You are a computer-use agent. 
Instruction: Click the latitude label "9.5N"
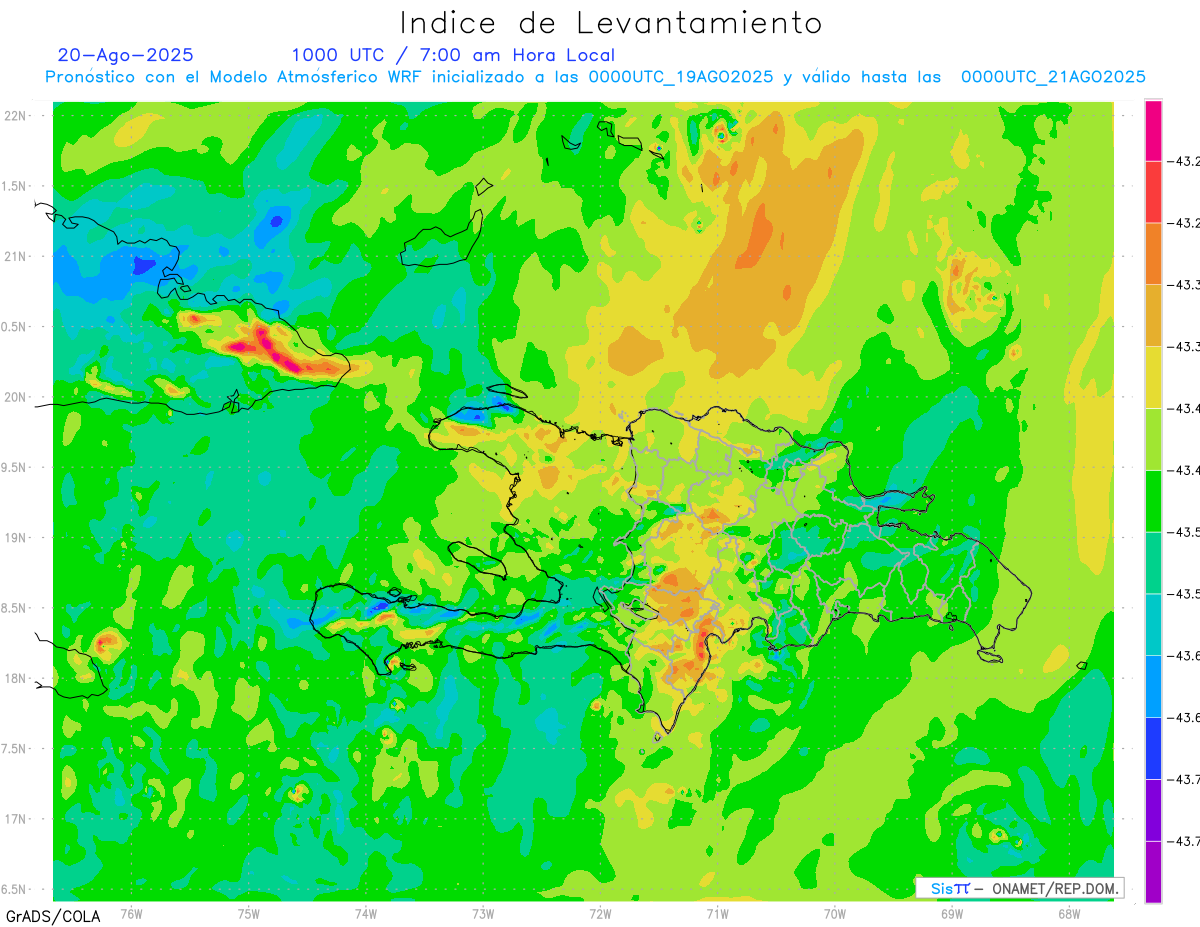click(13, 468)
